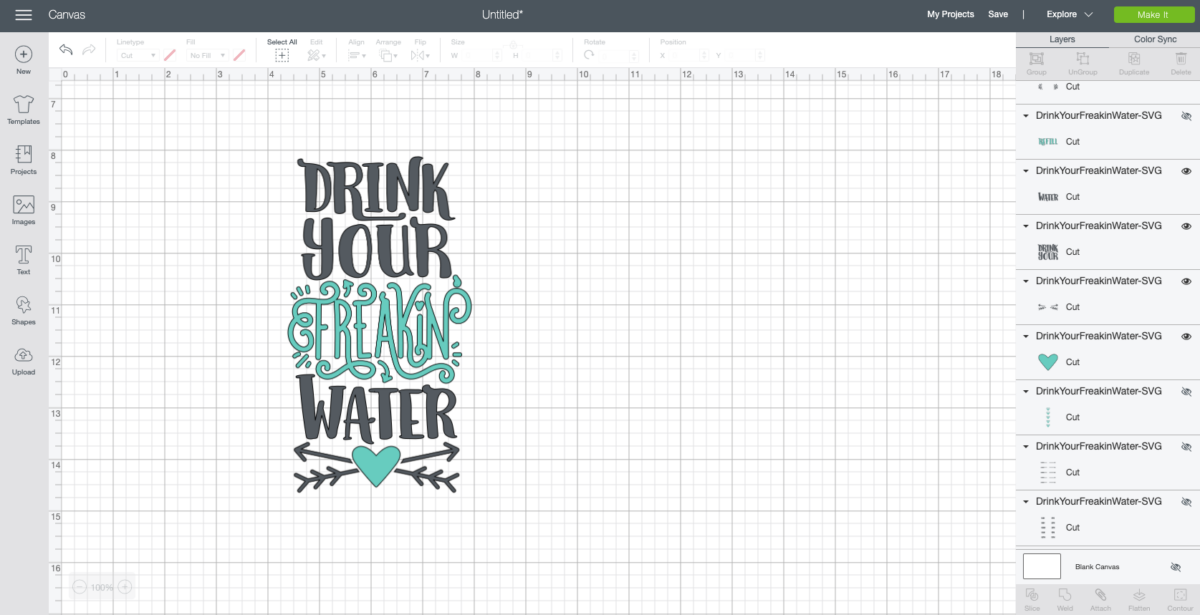Open the Edit dropdown

click(316, 56)
